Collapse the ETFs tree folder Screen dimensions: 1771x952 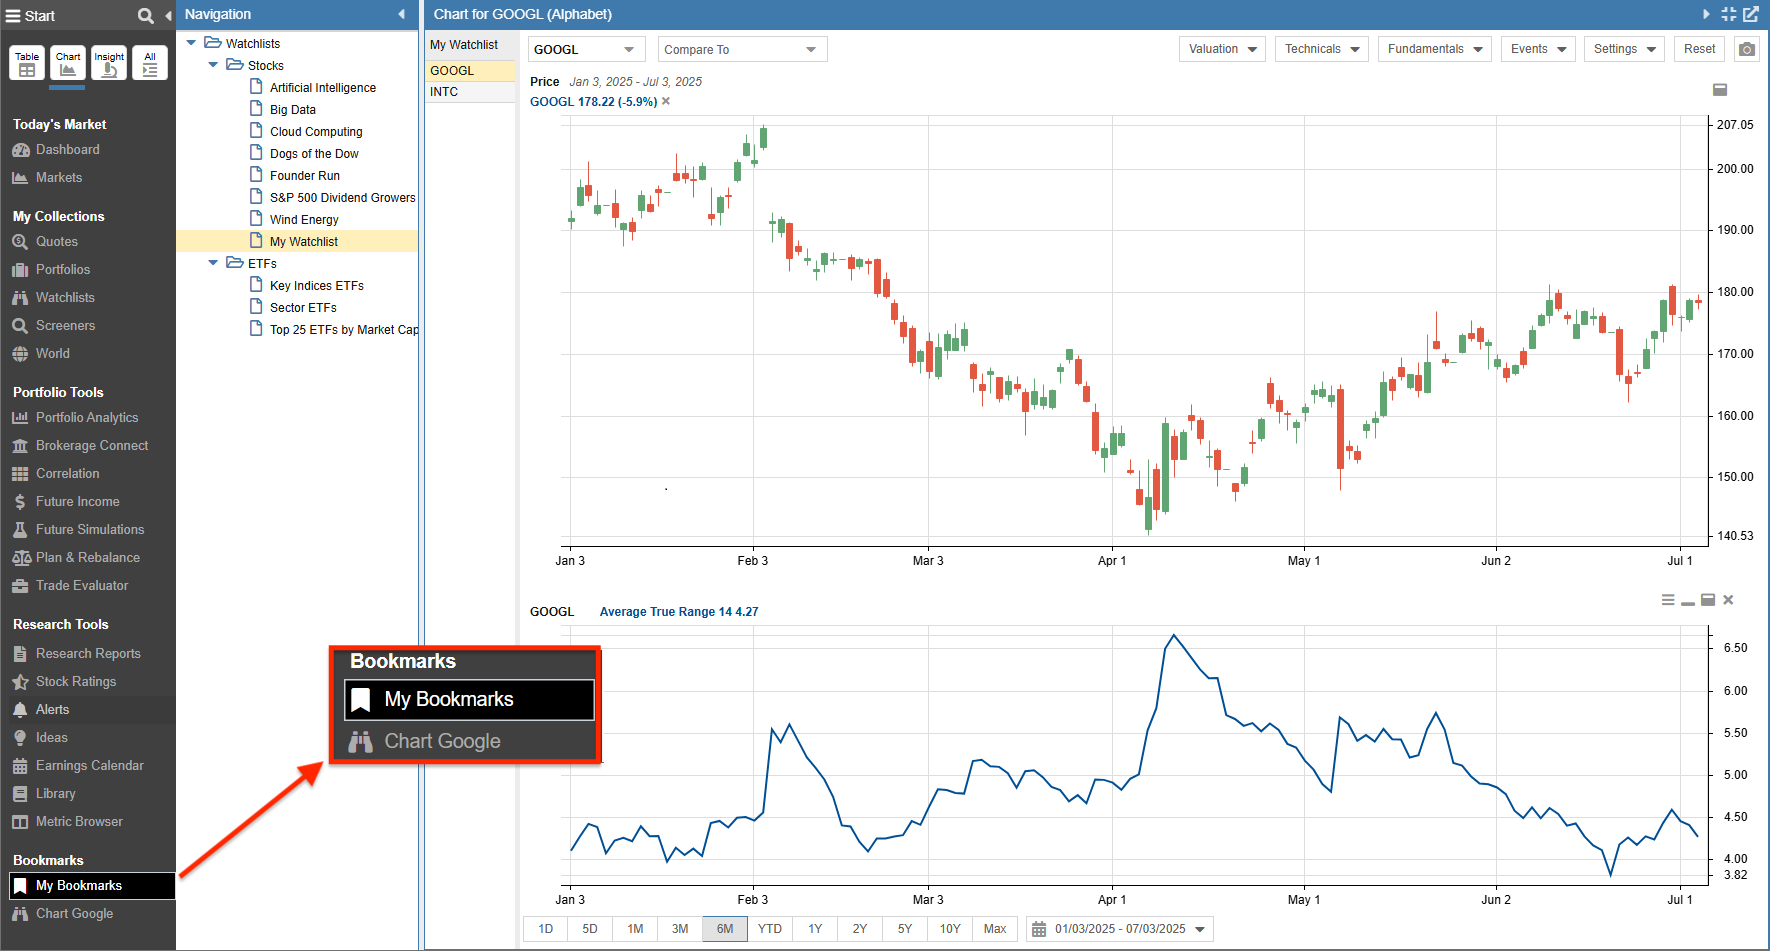click(x=213, y=263)
